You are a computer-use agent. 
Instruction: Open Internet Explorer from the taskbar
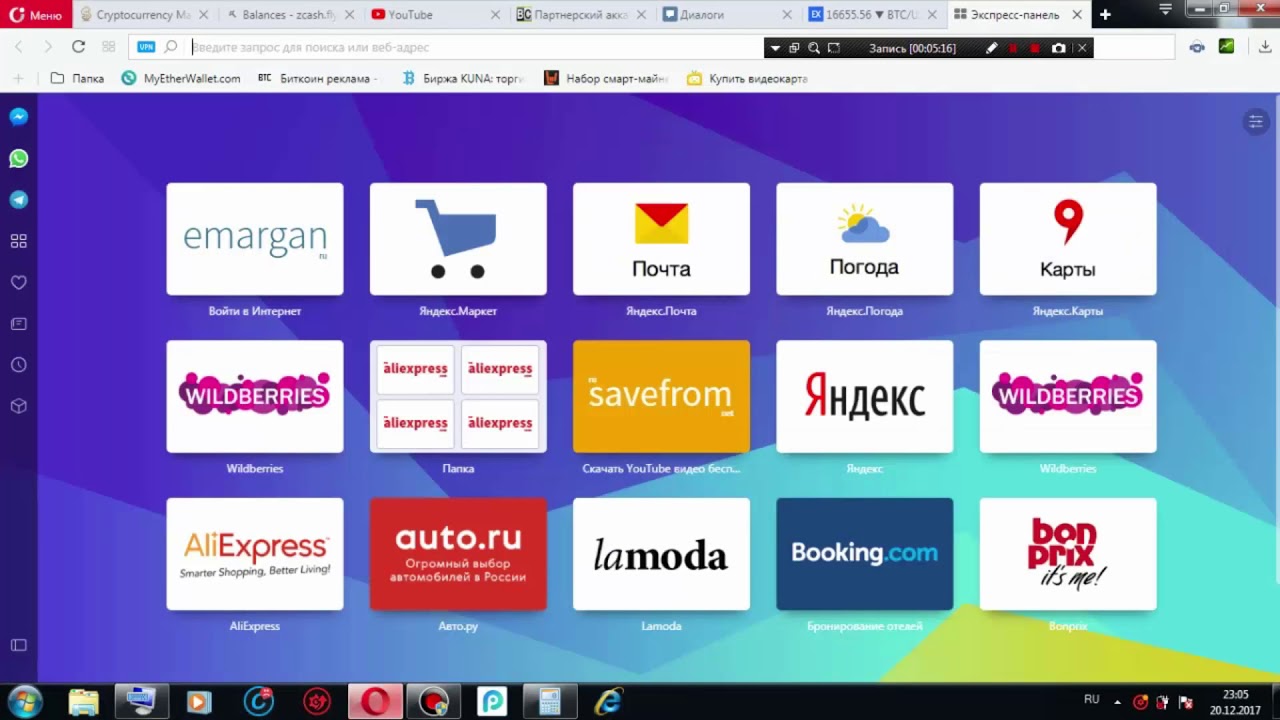coord(608,702)
